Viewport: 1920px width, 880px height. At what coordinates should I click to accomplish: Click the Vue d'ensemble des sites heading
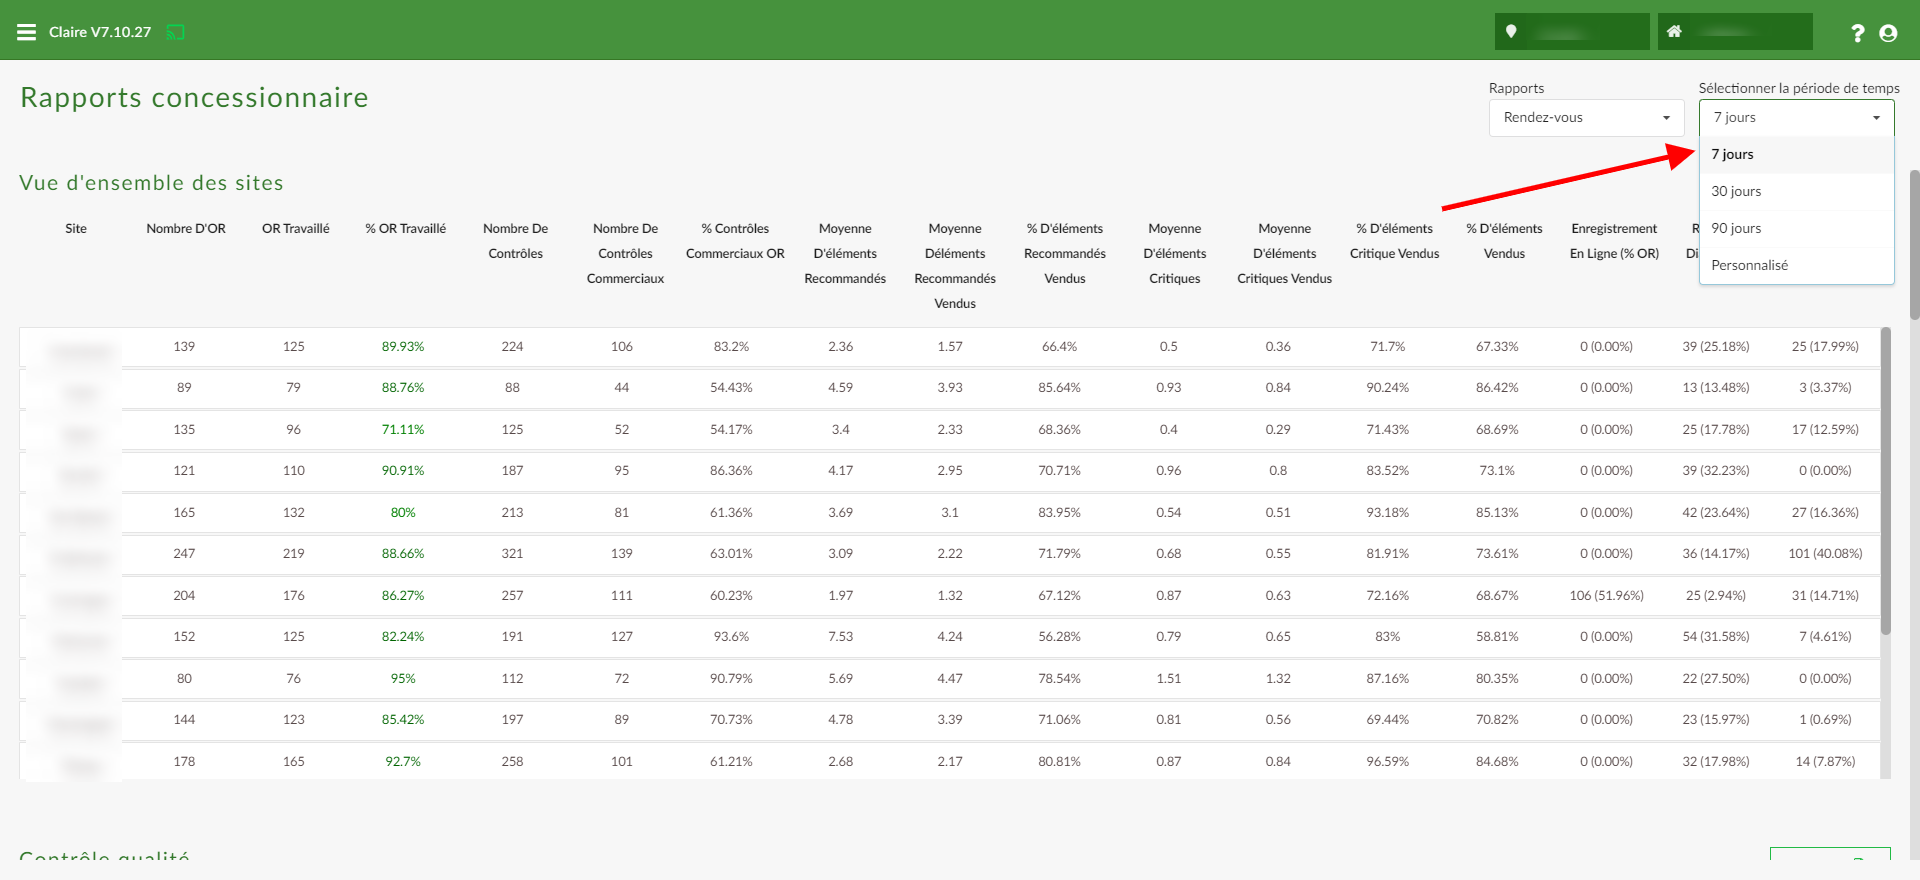151,182
